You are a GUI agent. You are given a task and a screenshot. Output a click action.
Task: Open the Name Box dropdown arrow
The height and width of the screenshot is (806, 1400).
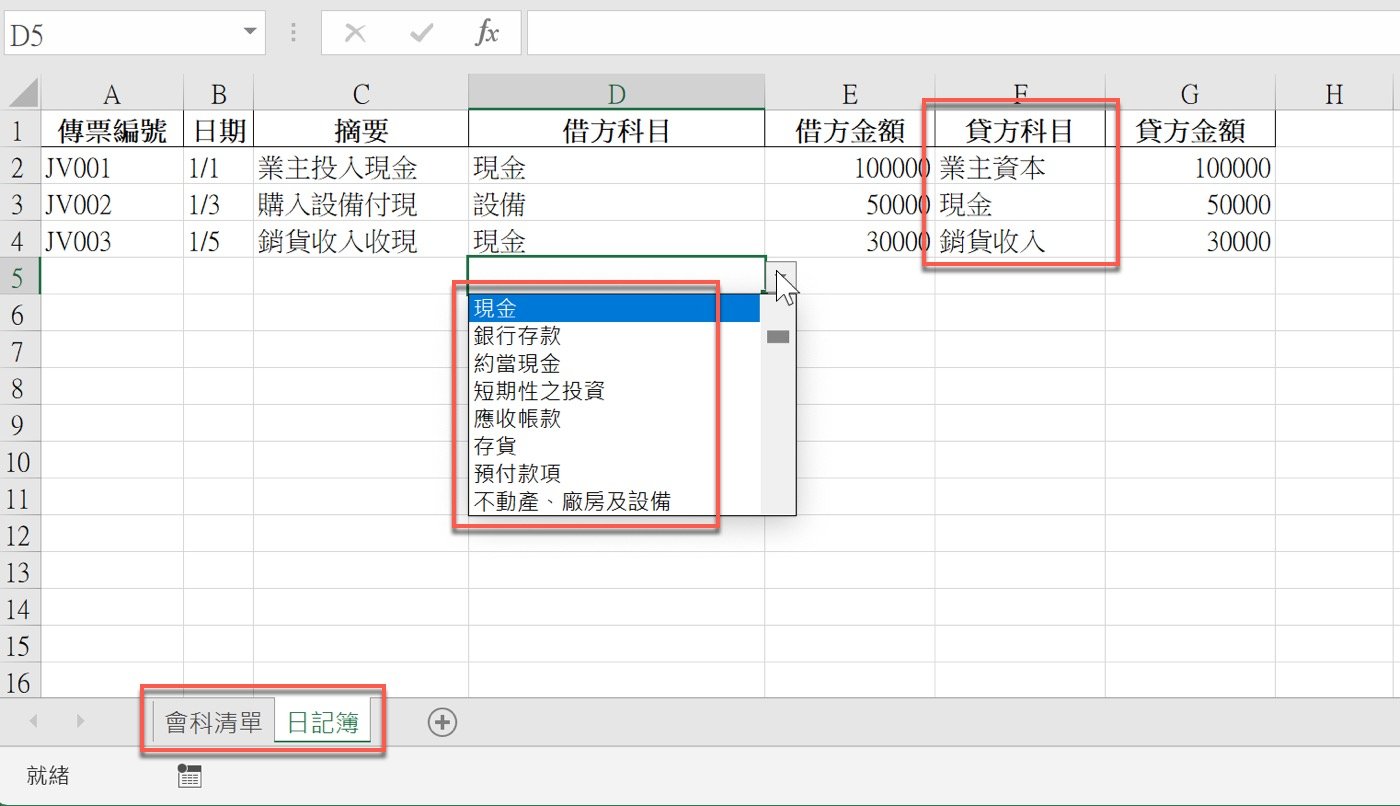click(252, 32)
